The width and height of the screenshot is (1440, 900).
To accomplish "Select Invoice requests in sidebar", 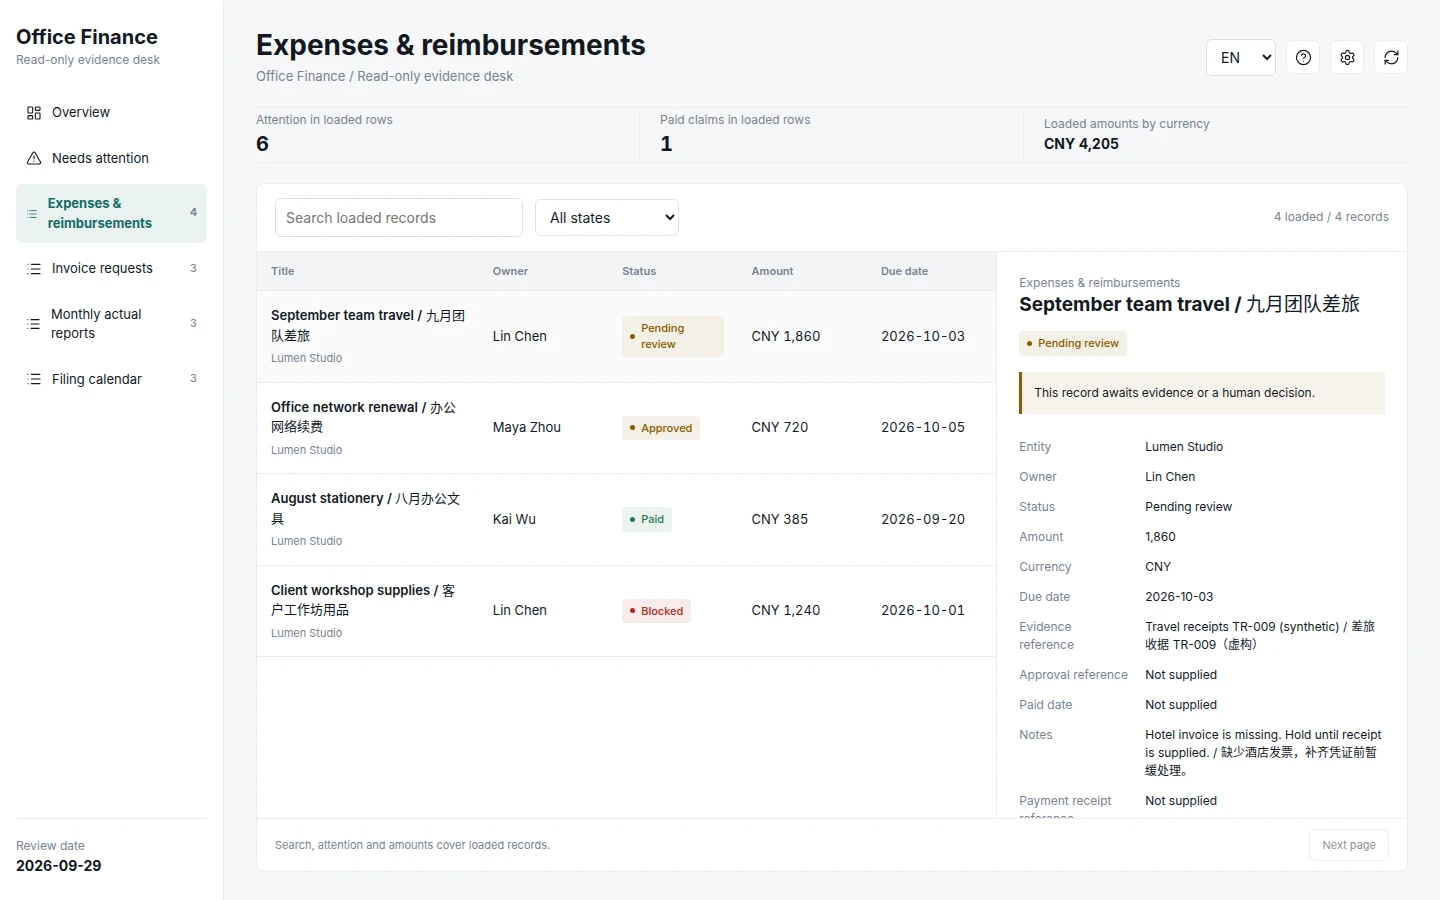I will (x=111, y=268).
